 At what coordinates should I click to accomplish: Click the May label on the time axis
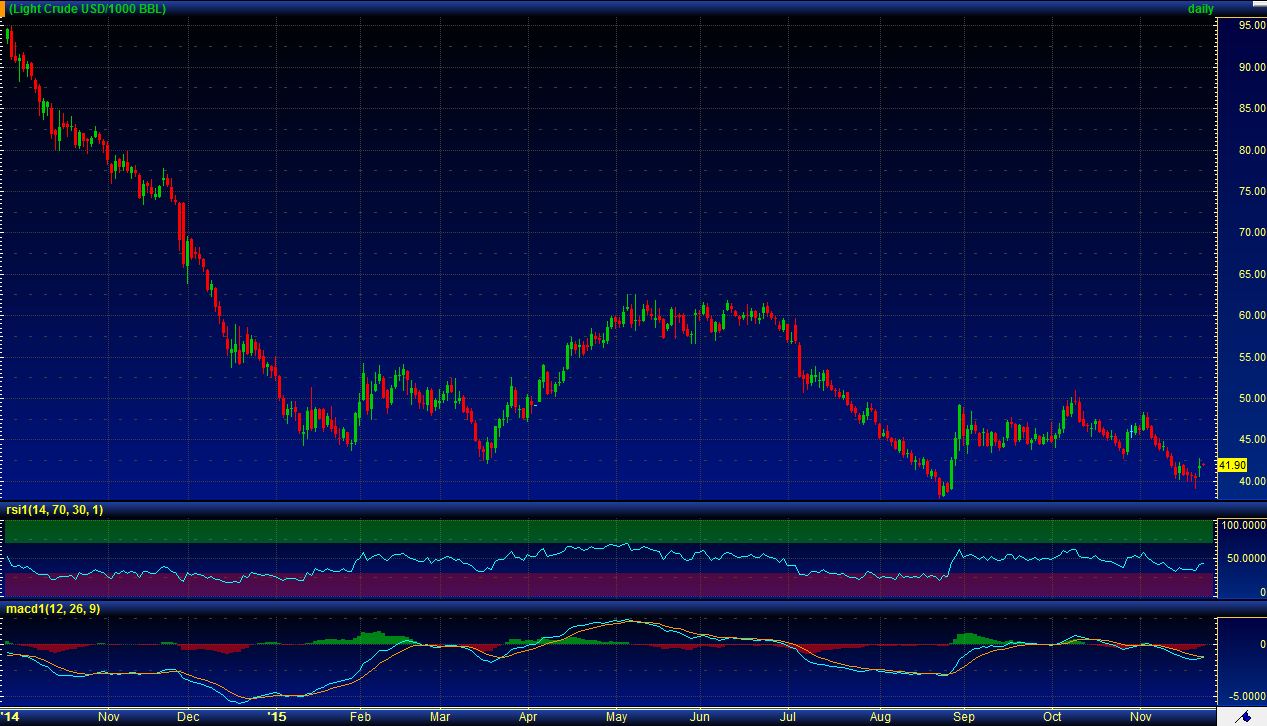tap(617, 717)
